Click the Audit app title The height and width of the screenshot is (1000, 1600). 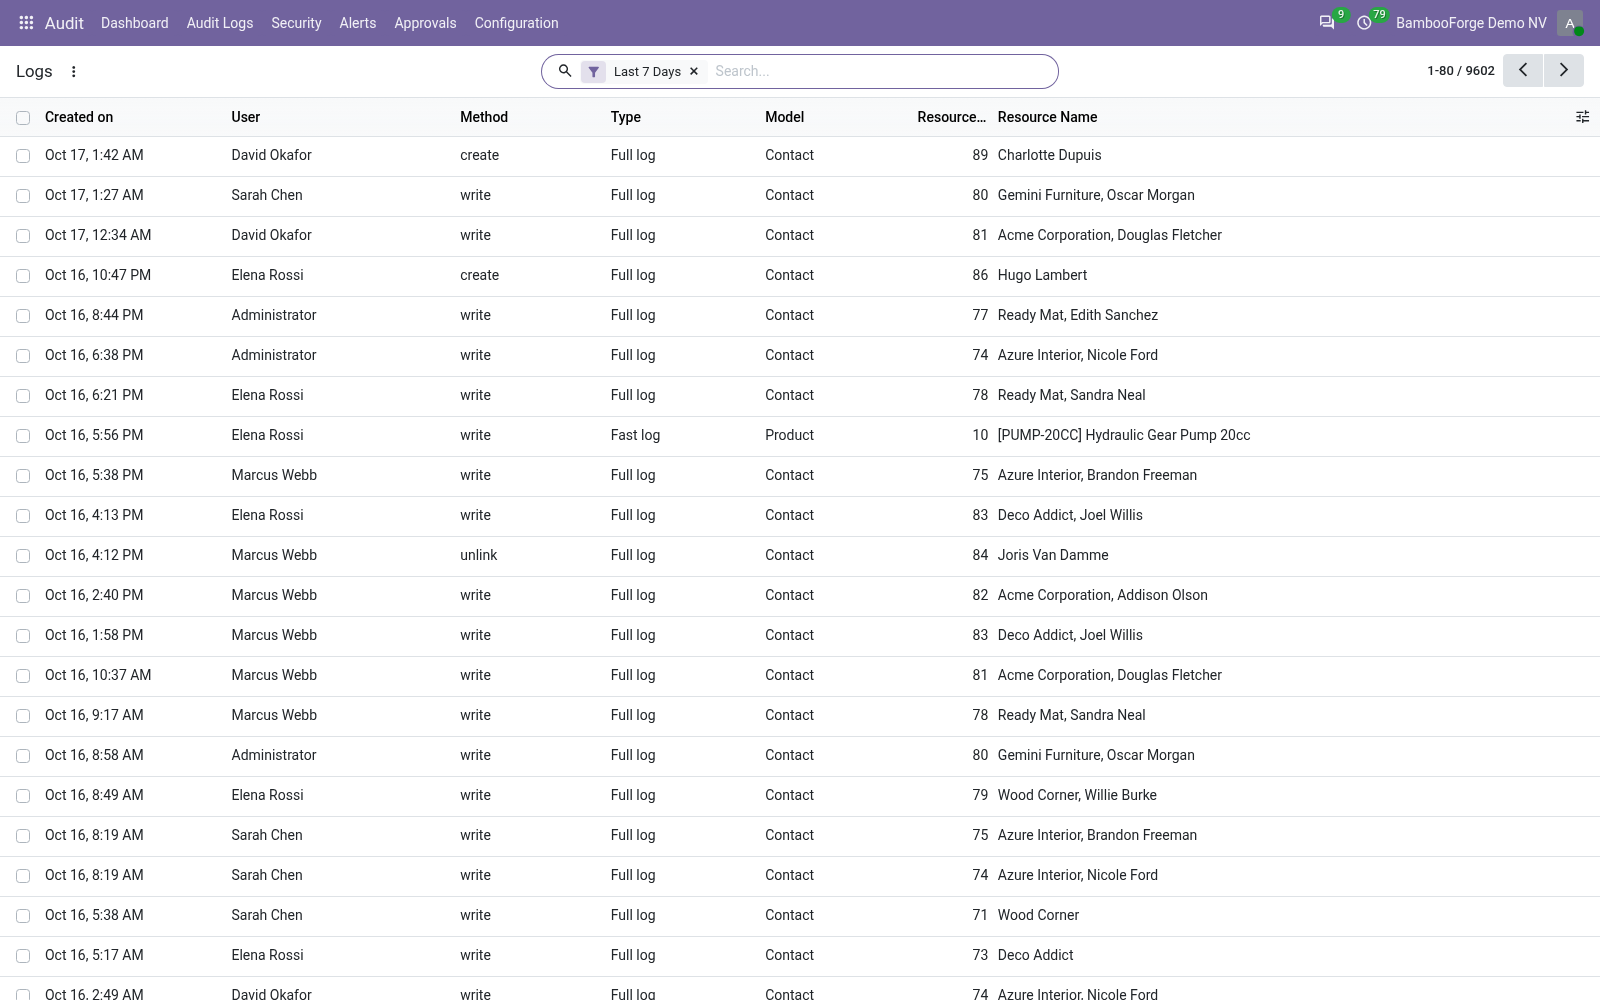click(x=64, y=23)
